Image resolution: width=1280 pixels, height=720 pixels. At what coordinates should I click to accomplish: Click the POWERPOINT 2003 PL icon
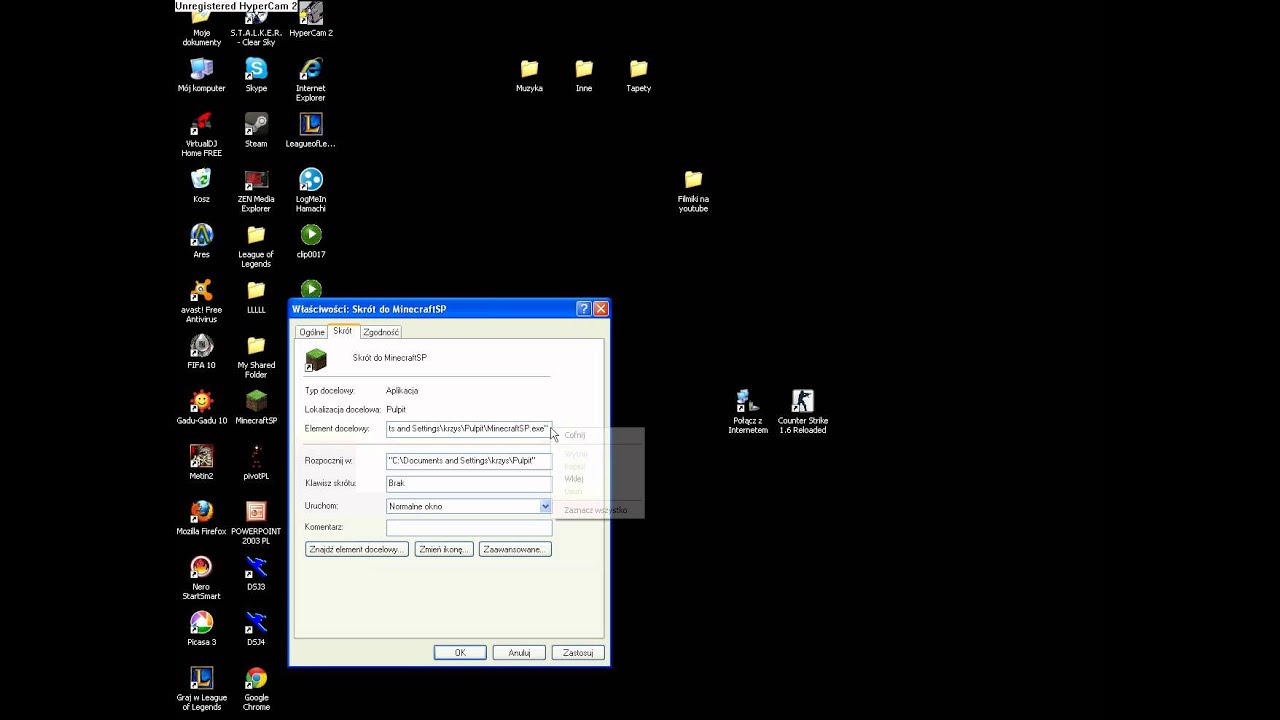click(256, 522)
